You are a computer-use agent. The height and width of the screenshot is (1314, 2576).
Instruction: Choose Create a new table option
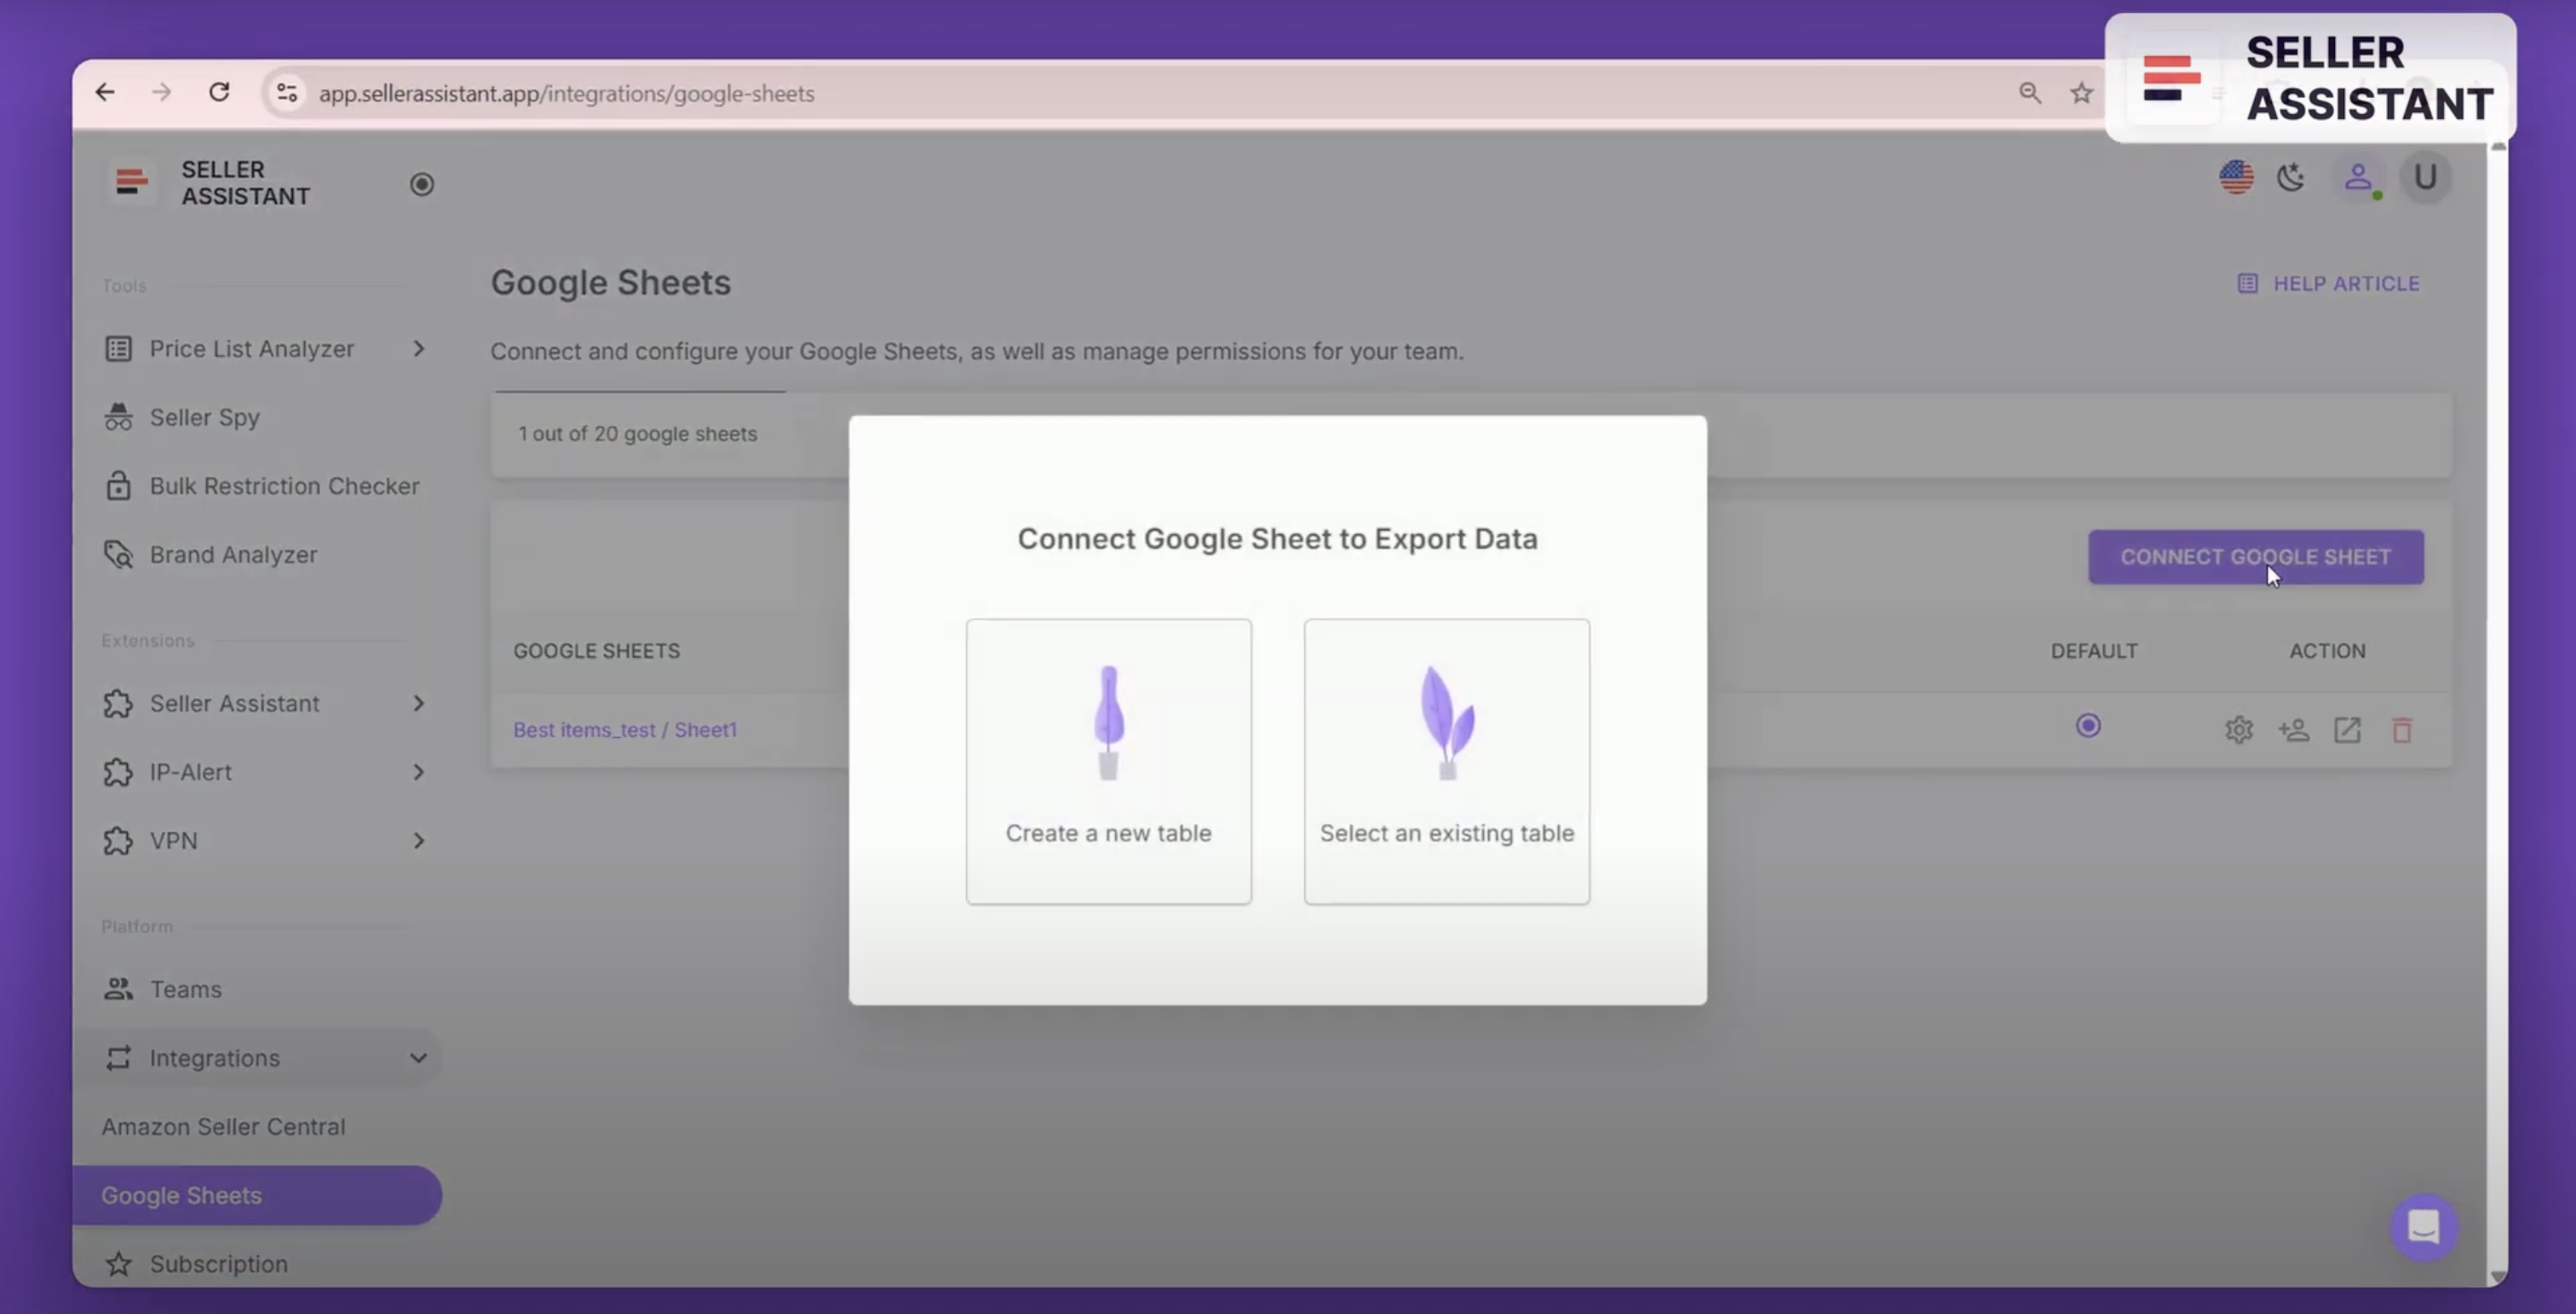click(x=1108, y=760)
